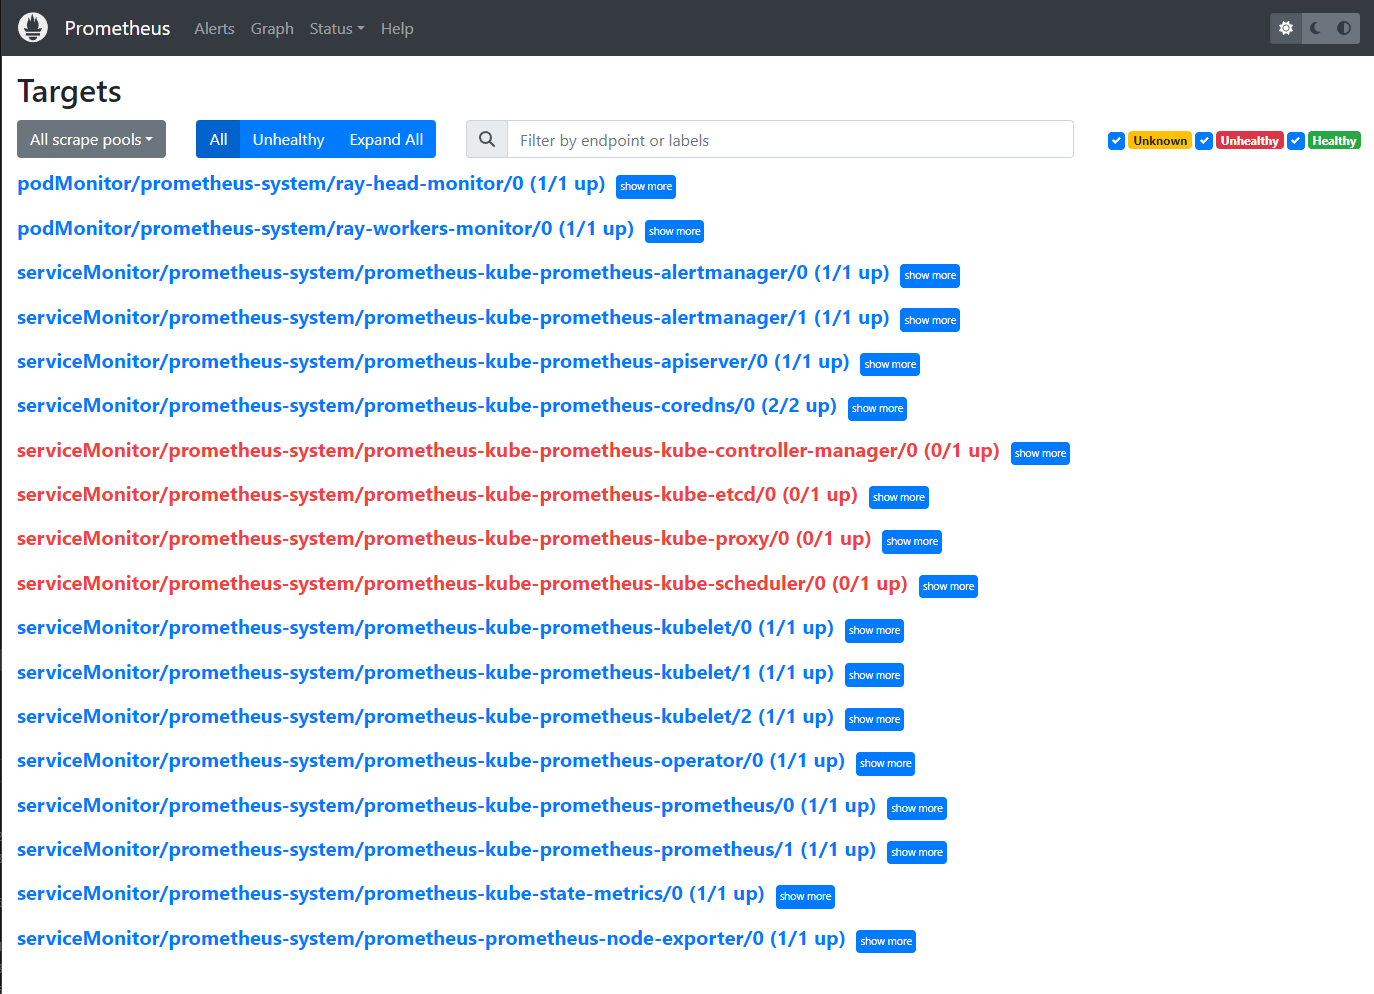Show more for node-exporter/0 pool
The image size is (1374, 994).
(886, 942)
